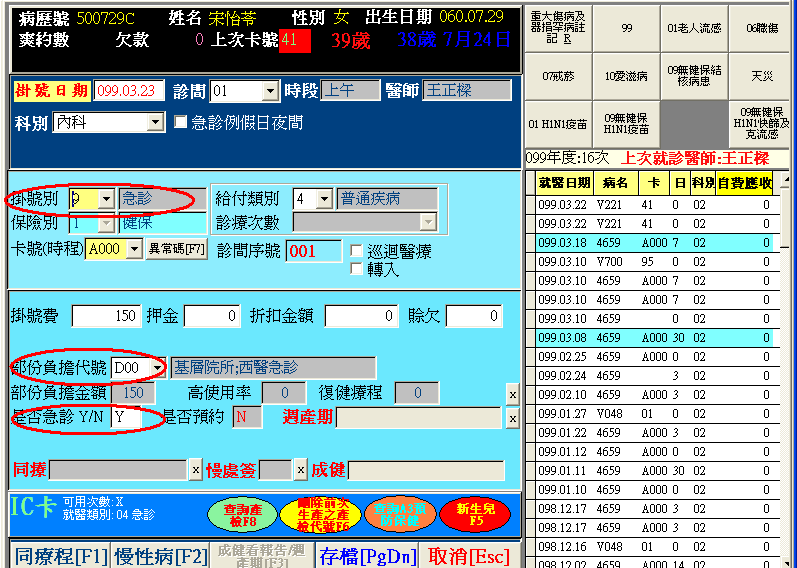
Task: Clear the 同療 field with its x button
Action: coord(195,469)
